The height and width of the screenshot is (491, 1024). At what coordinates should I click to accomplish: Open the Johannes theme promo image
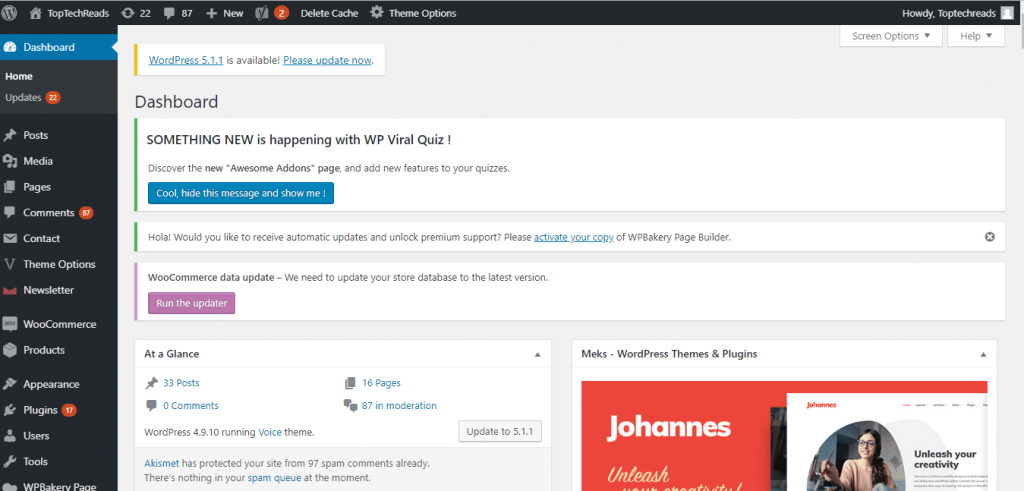click(784, 436)
